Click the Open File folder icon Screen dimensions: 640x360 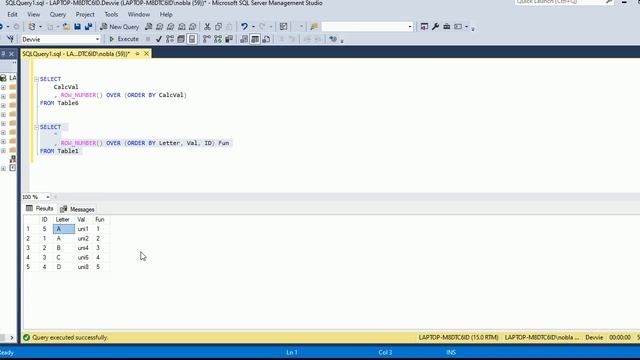pos(66,27)
